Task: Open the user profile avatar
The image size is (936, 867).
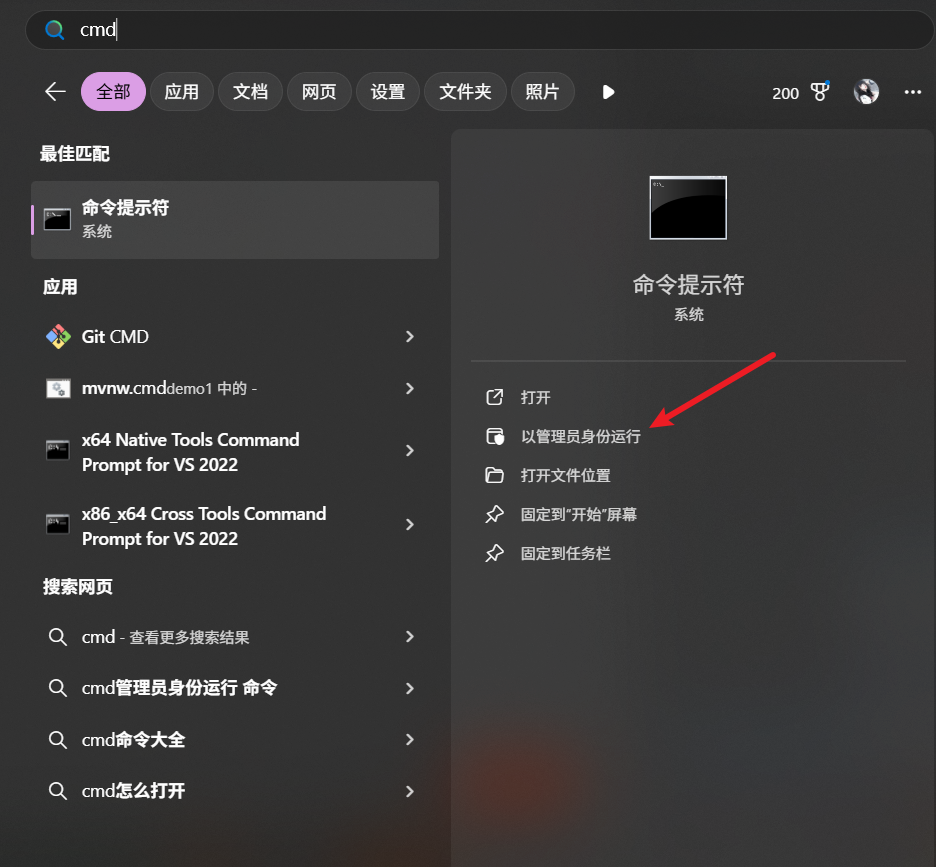Action: (866, 92)
